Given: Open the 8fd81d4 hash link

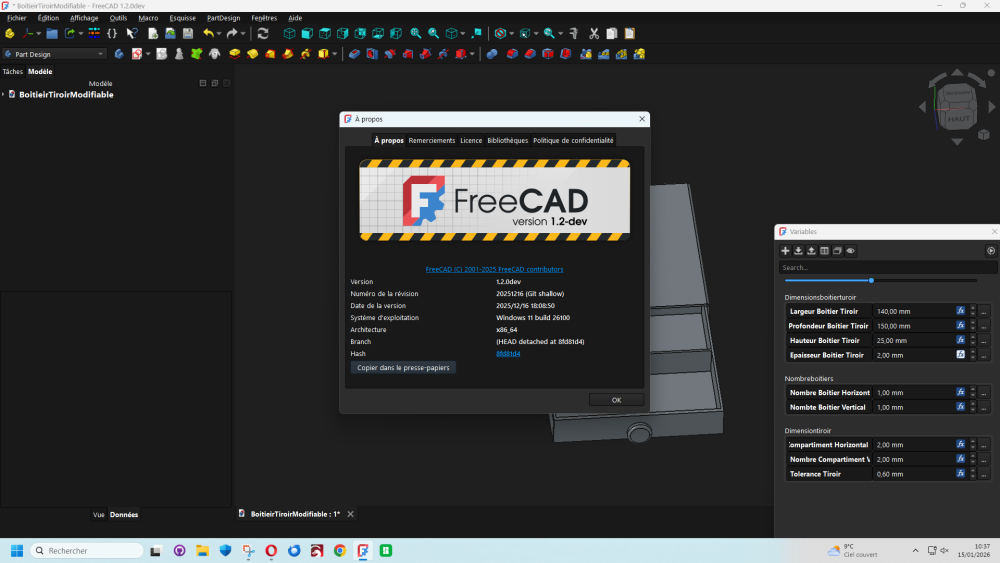Looking at the screenshot, I should 508,353.
